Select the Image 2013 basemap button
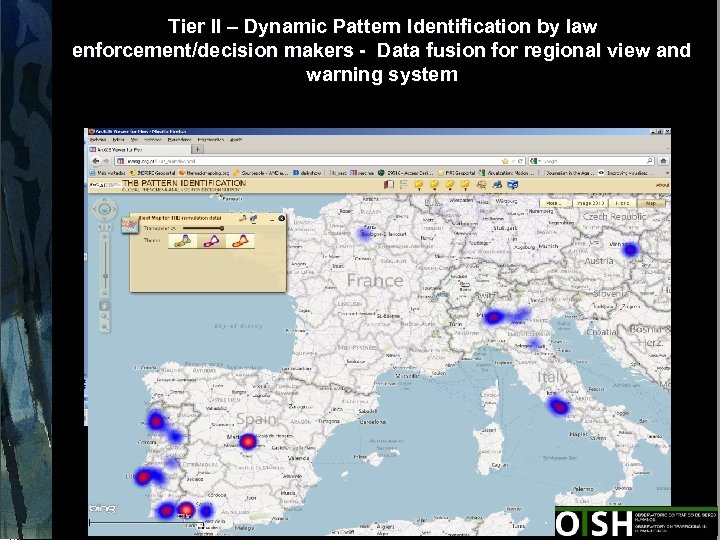The height and width of the screenshot is (540, 720). (x=591, y=203)
